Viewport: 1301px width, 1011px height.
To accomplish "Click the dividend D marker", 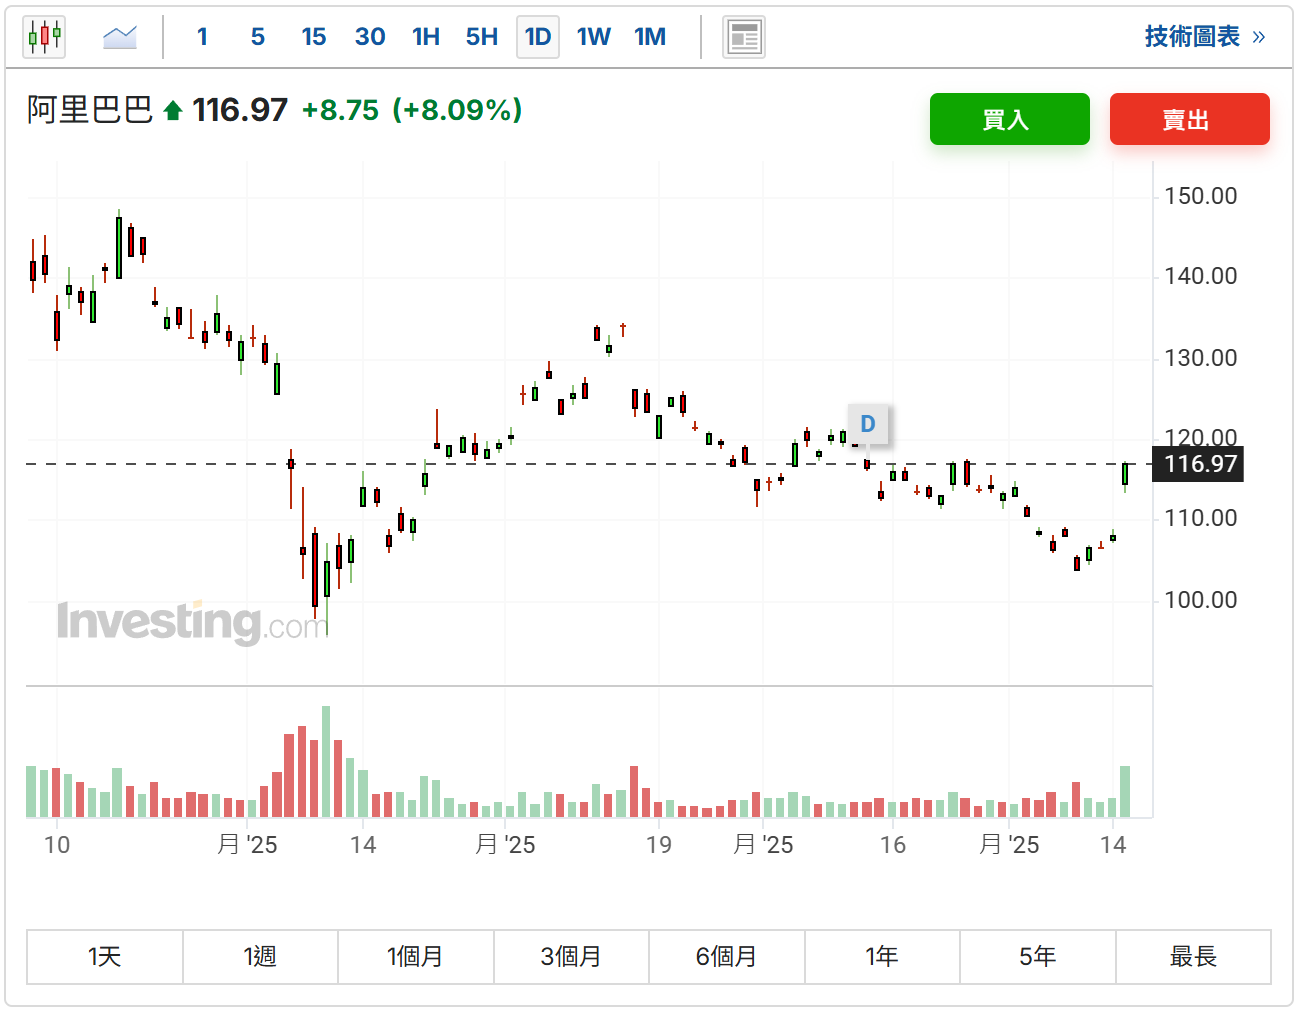I will (x=868, y=424).
